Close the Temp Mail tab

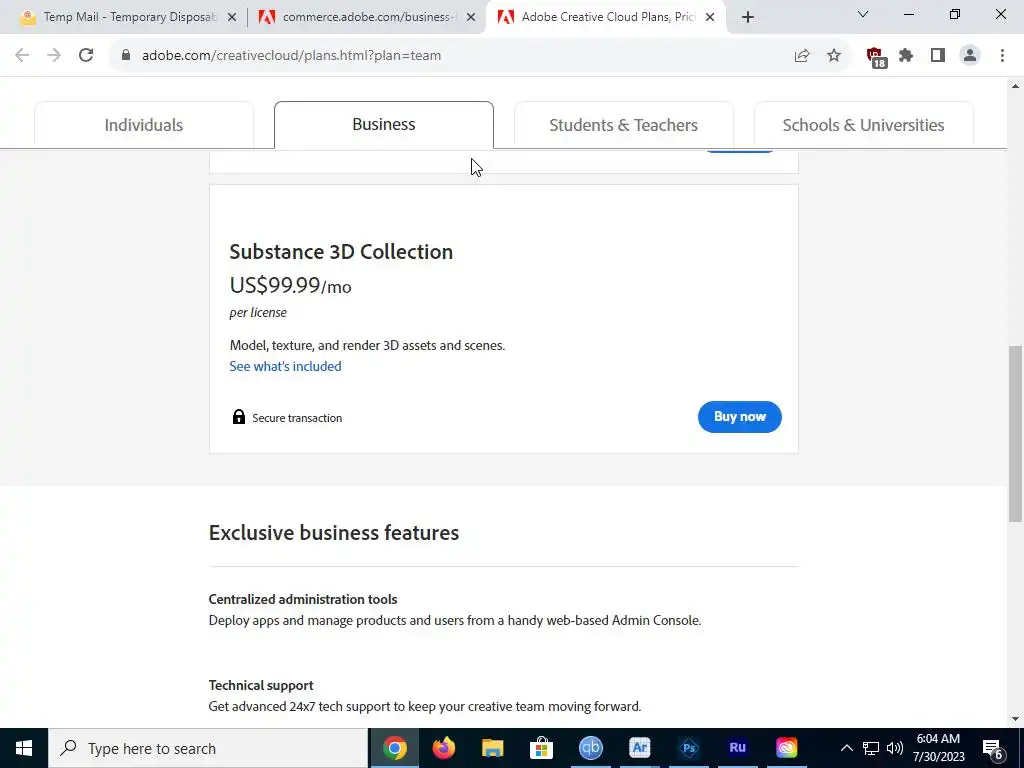point(232,18)
